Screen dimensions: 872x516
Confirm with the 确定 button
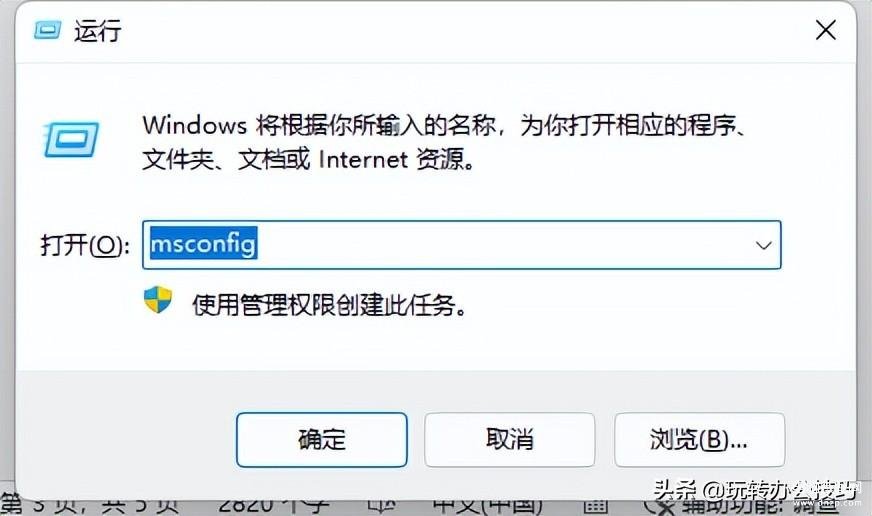321,440
